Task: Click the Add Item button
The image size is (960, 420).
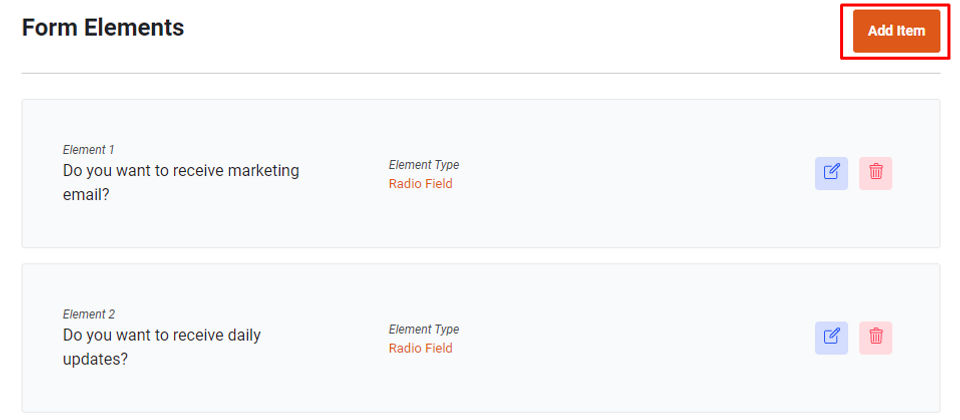Action: [896, 31]
